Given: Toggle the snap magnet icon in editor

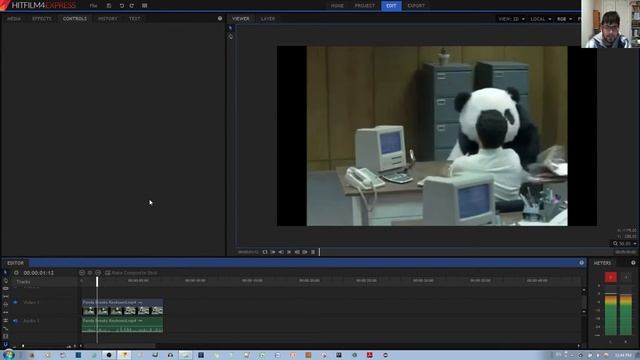Looking at the screenshot, I should coord(5,344).
